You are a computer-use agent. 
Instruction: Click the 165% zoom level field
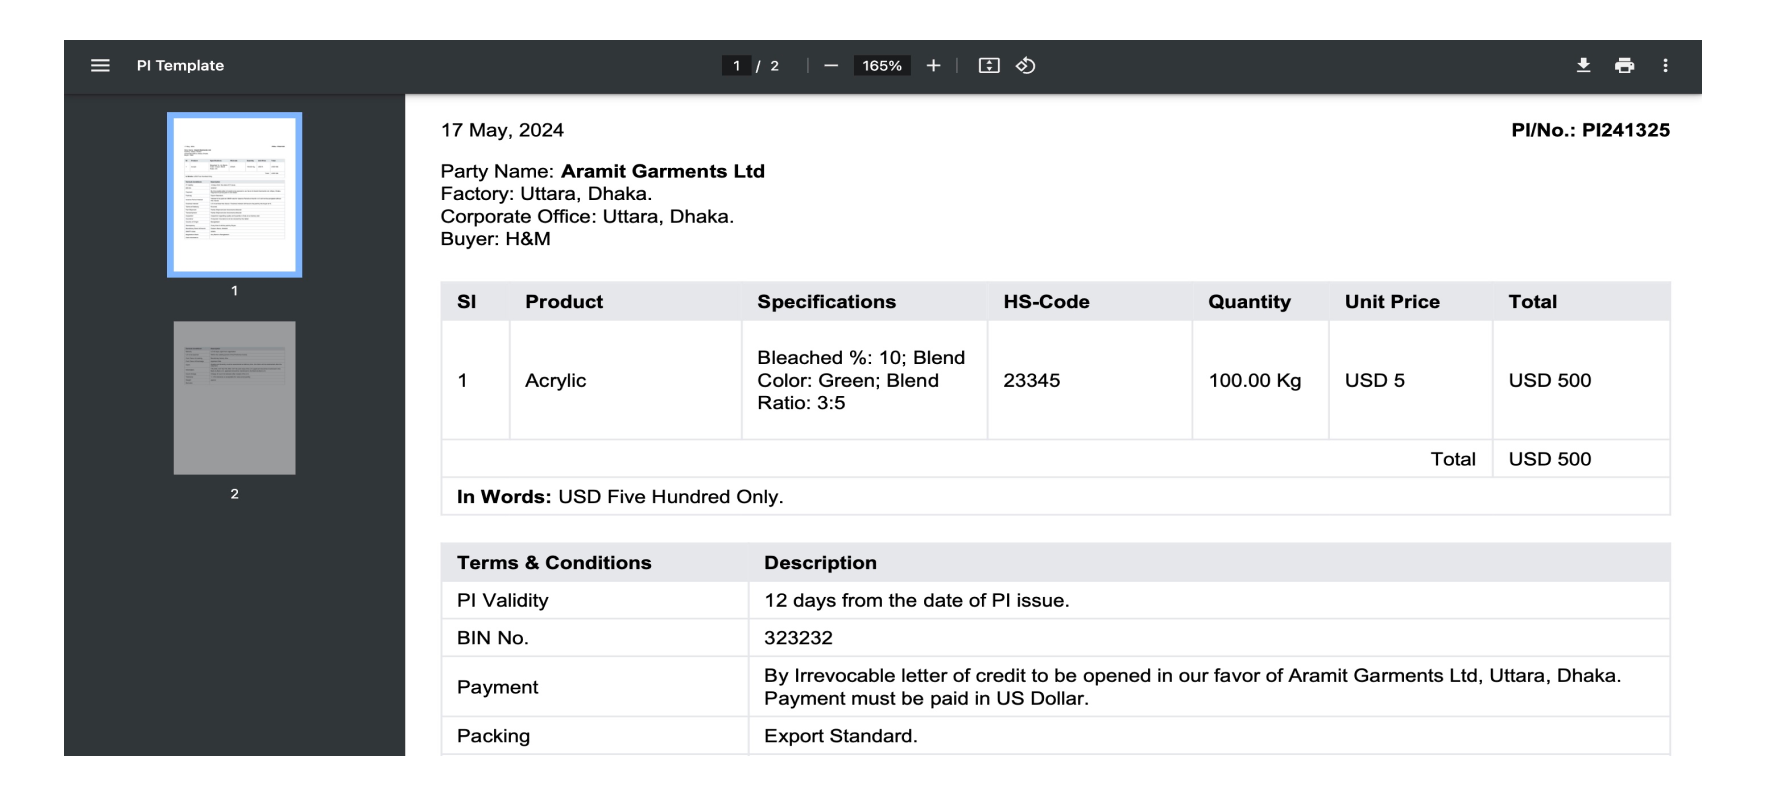(x=882, y=66)
